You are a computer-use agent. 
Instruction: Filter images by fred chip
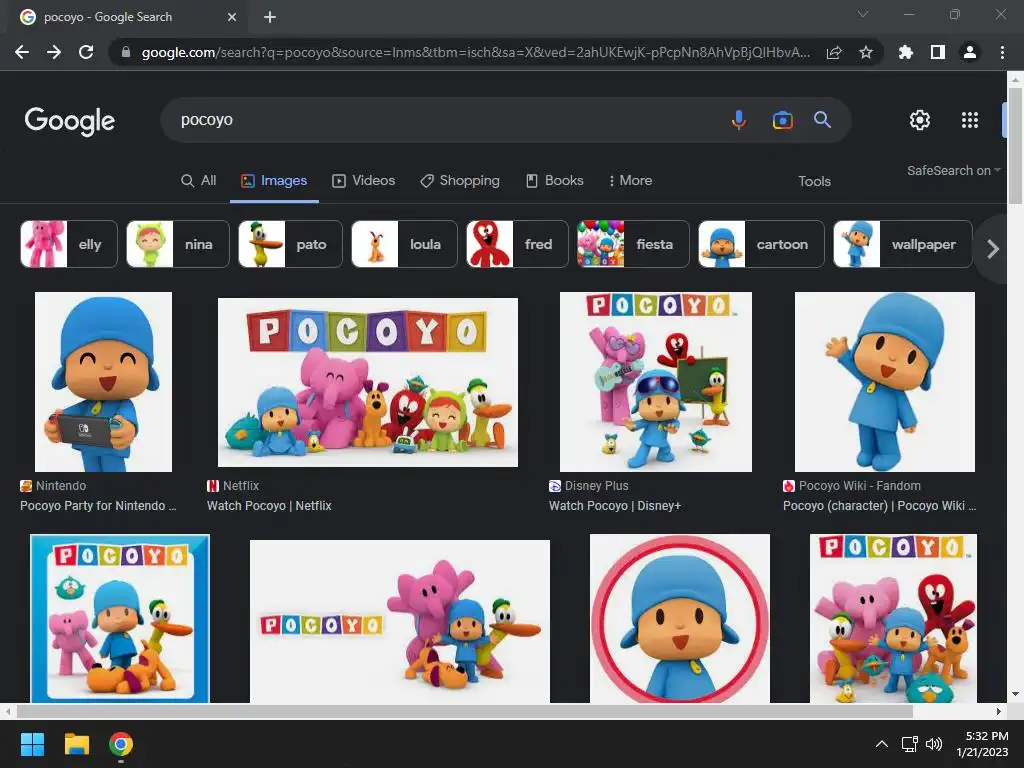517,244
